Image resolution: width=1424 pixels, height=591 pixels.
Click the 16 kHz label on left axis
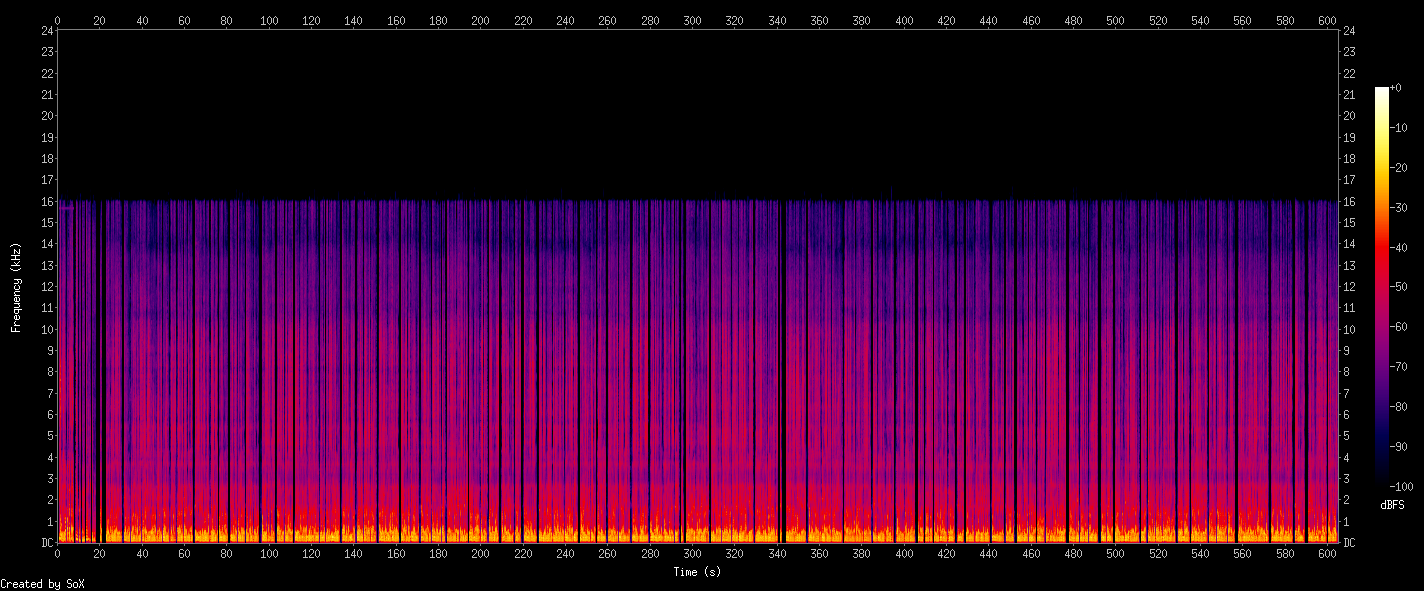point(46,201)
